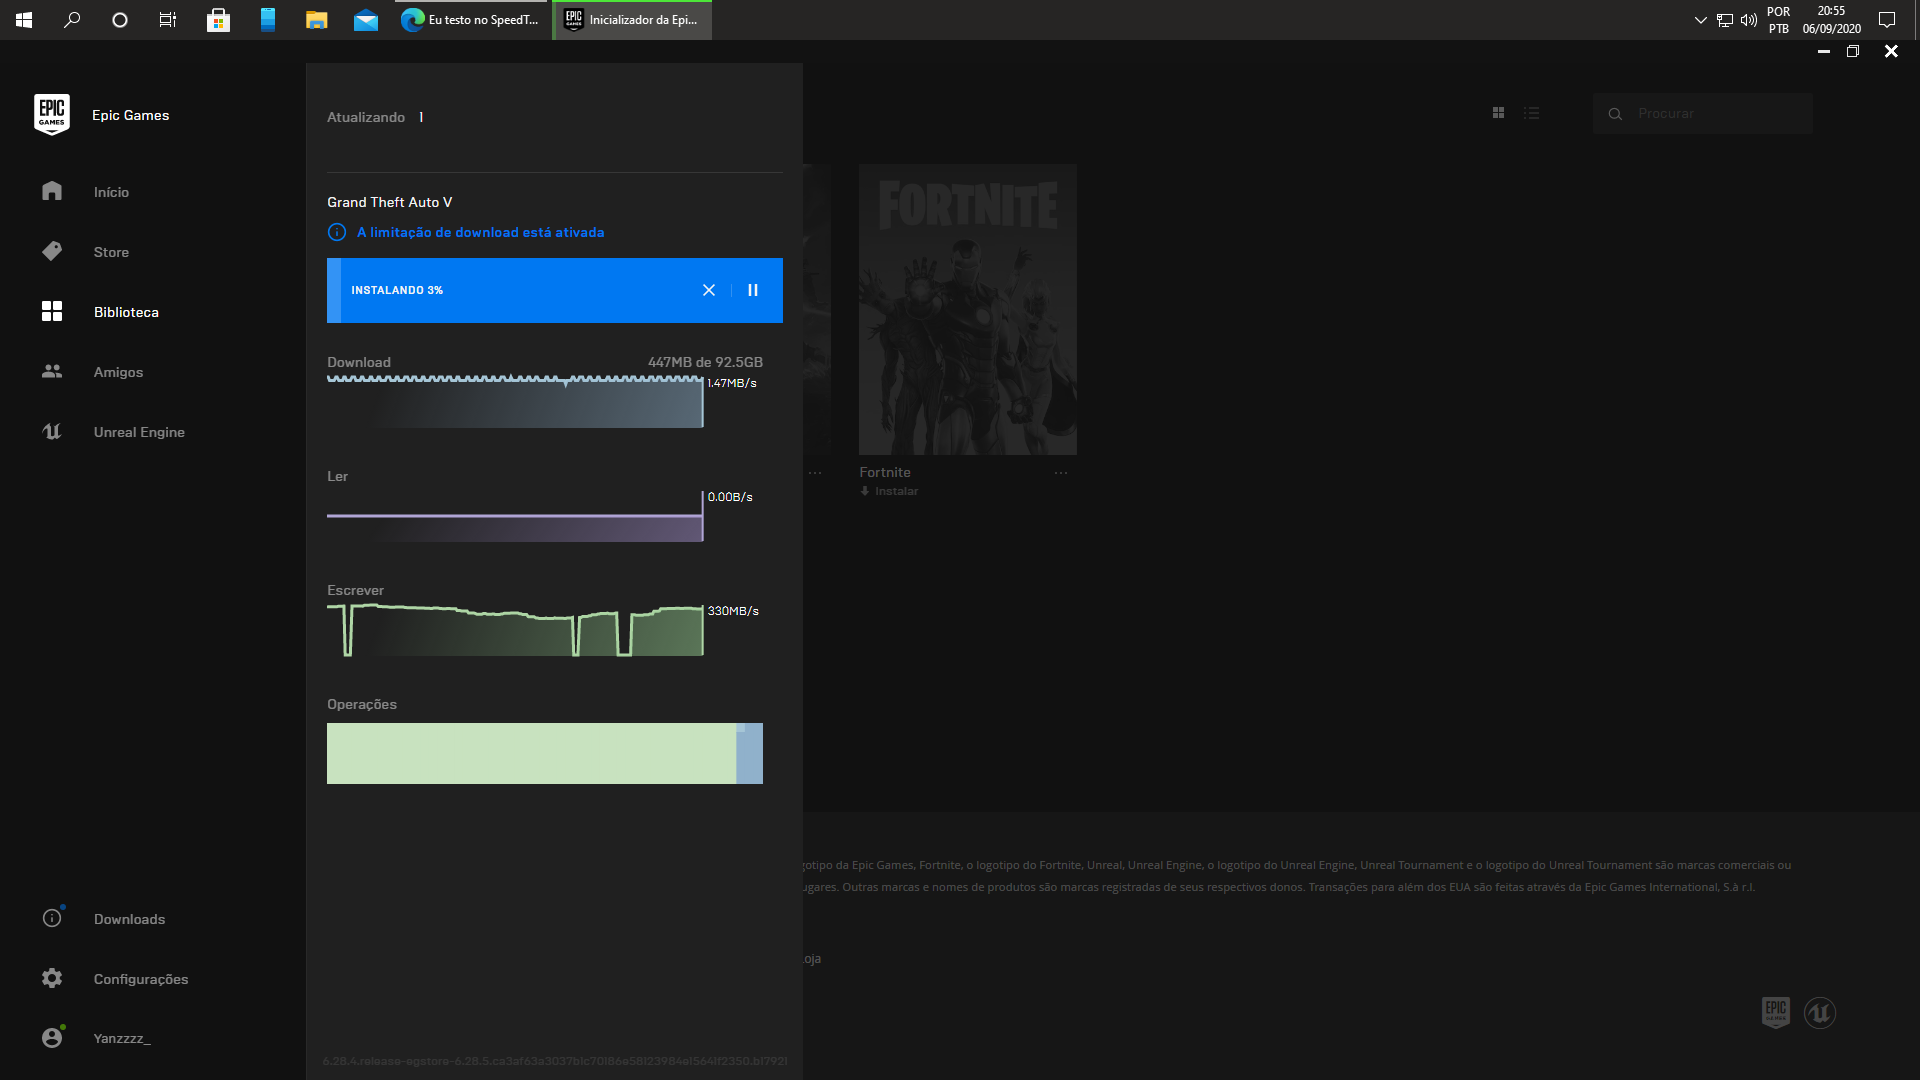The image size is (1920, 1080).
Task: Click the Unreal Engine U icon
Action: pyautogui.click(x=52, y=431)
